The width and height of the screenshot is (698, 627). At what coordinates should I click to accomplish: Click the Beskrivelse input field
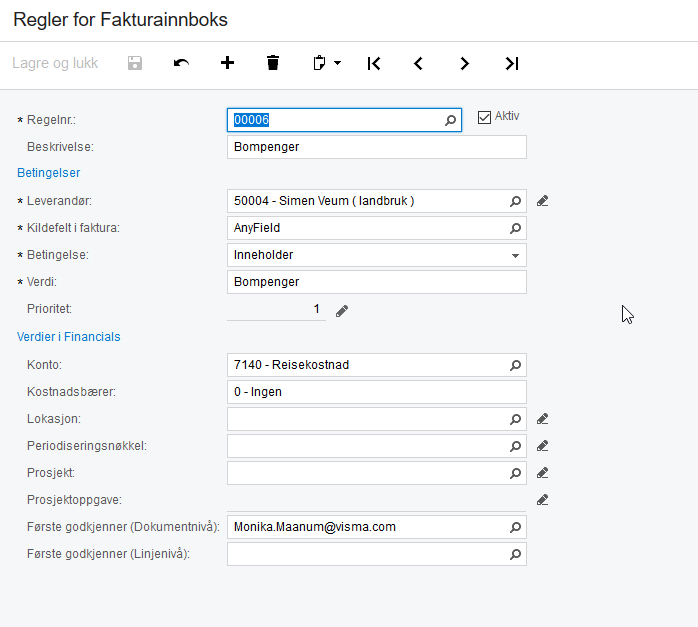pyautogui.click(x=377, y=147)
